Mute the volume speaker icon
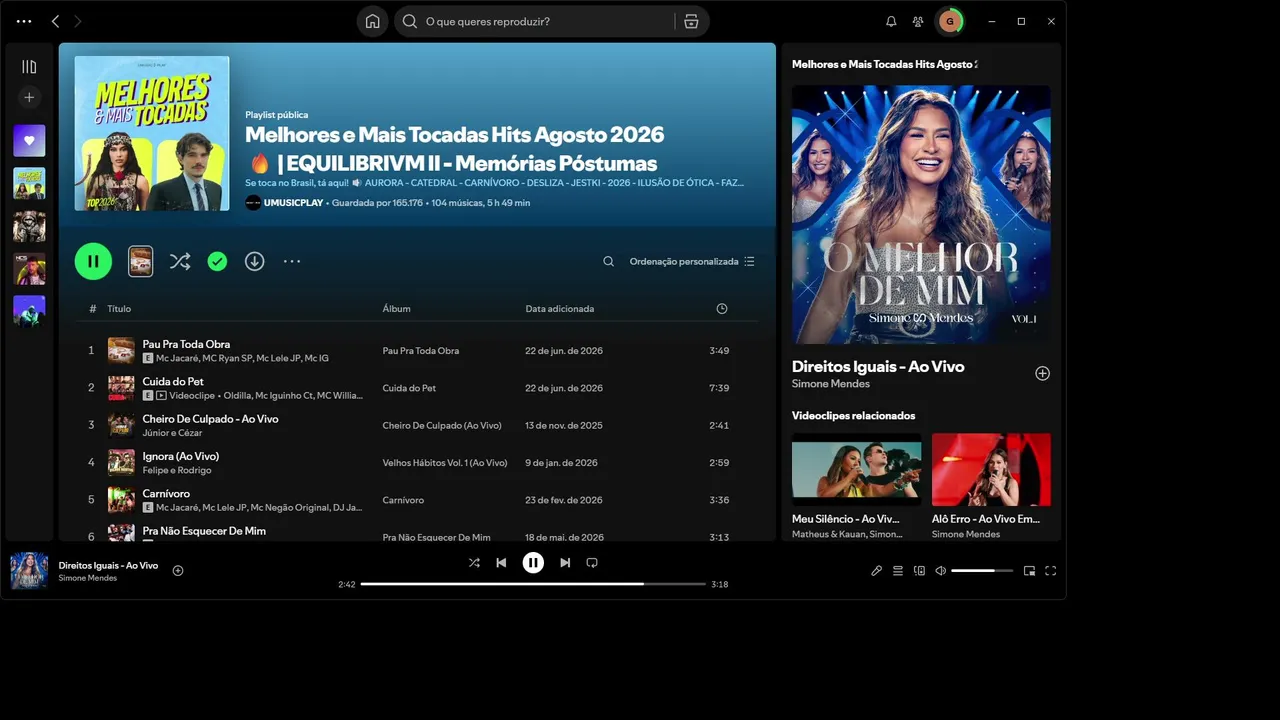Screen dimensions: 1280x720 (940, 571)
